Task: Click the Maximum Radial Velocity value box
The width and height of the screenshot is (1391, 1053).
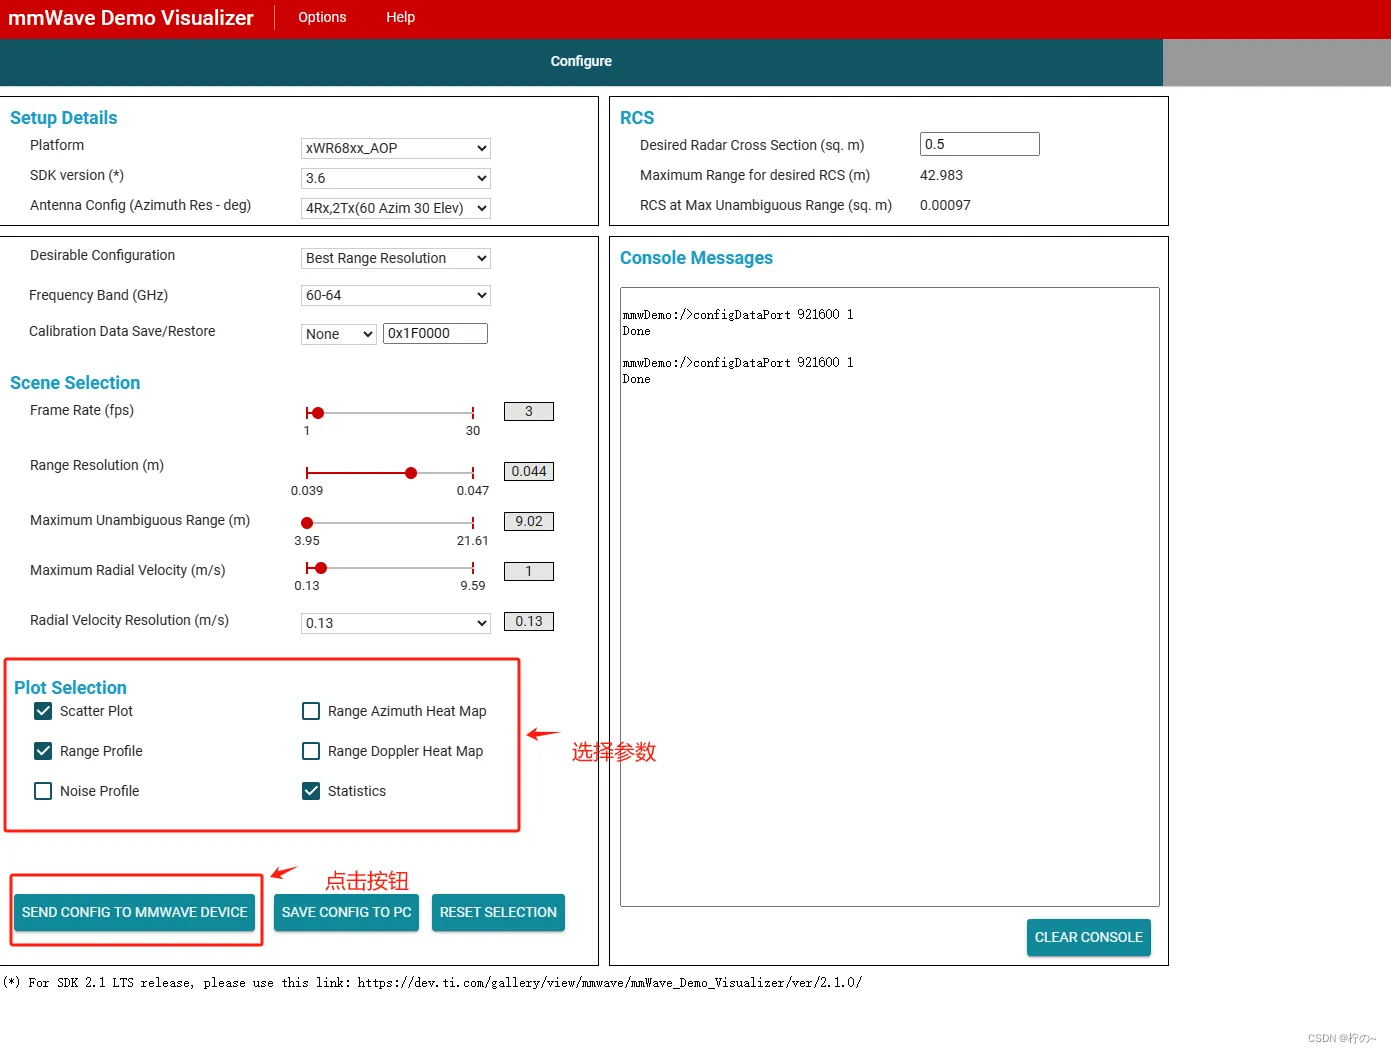Action: point(529,571)
